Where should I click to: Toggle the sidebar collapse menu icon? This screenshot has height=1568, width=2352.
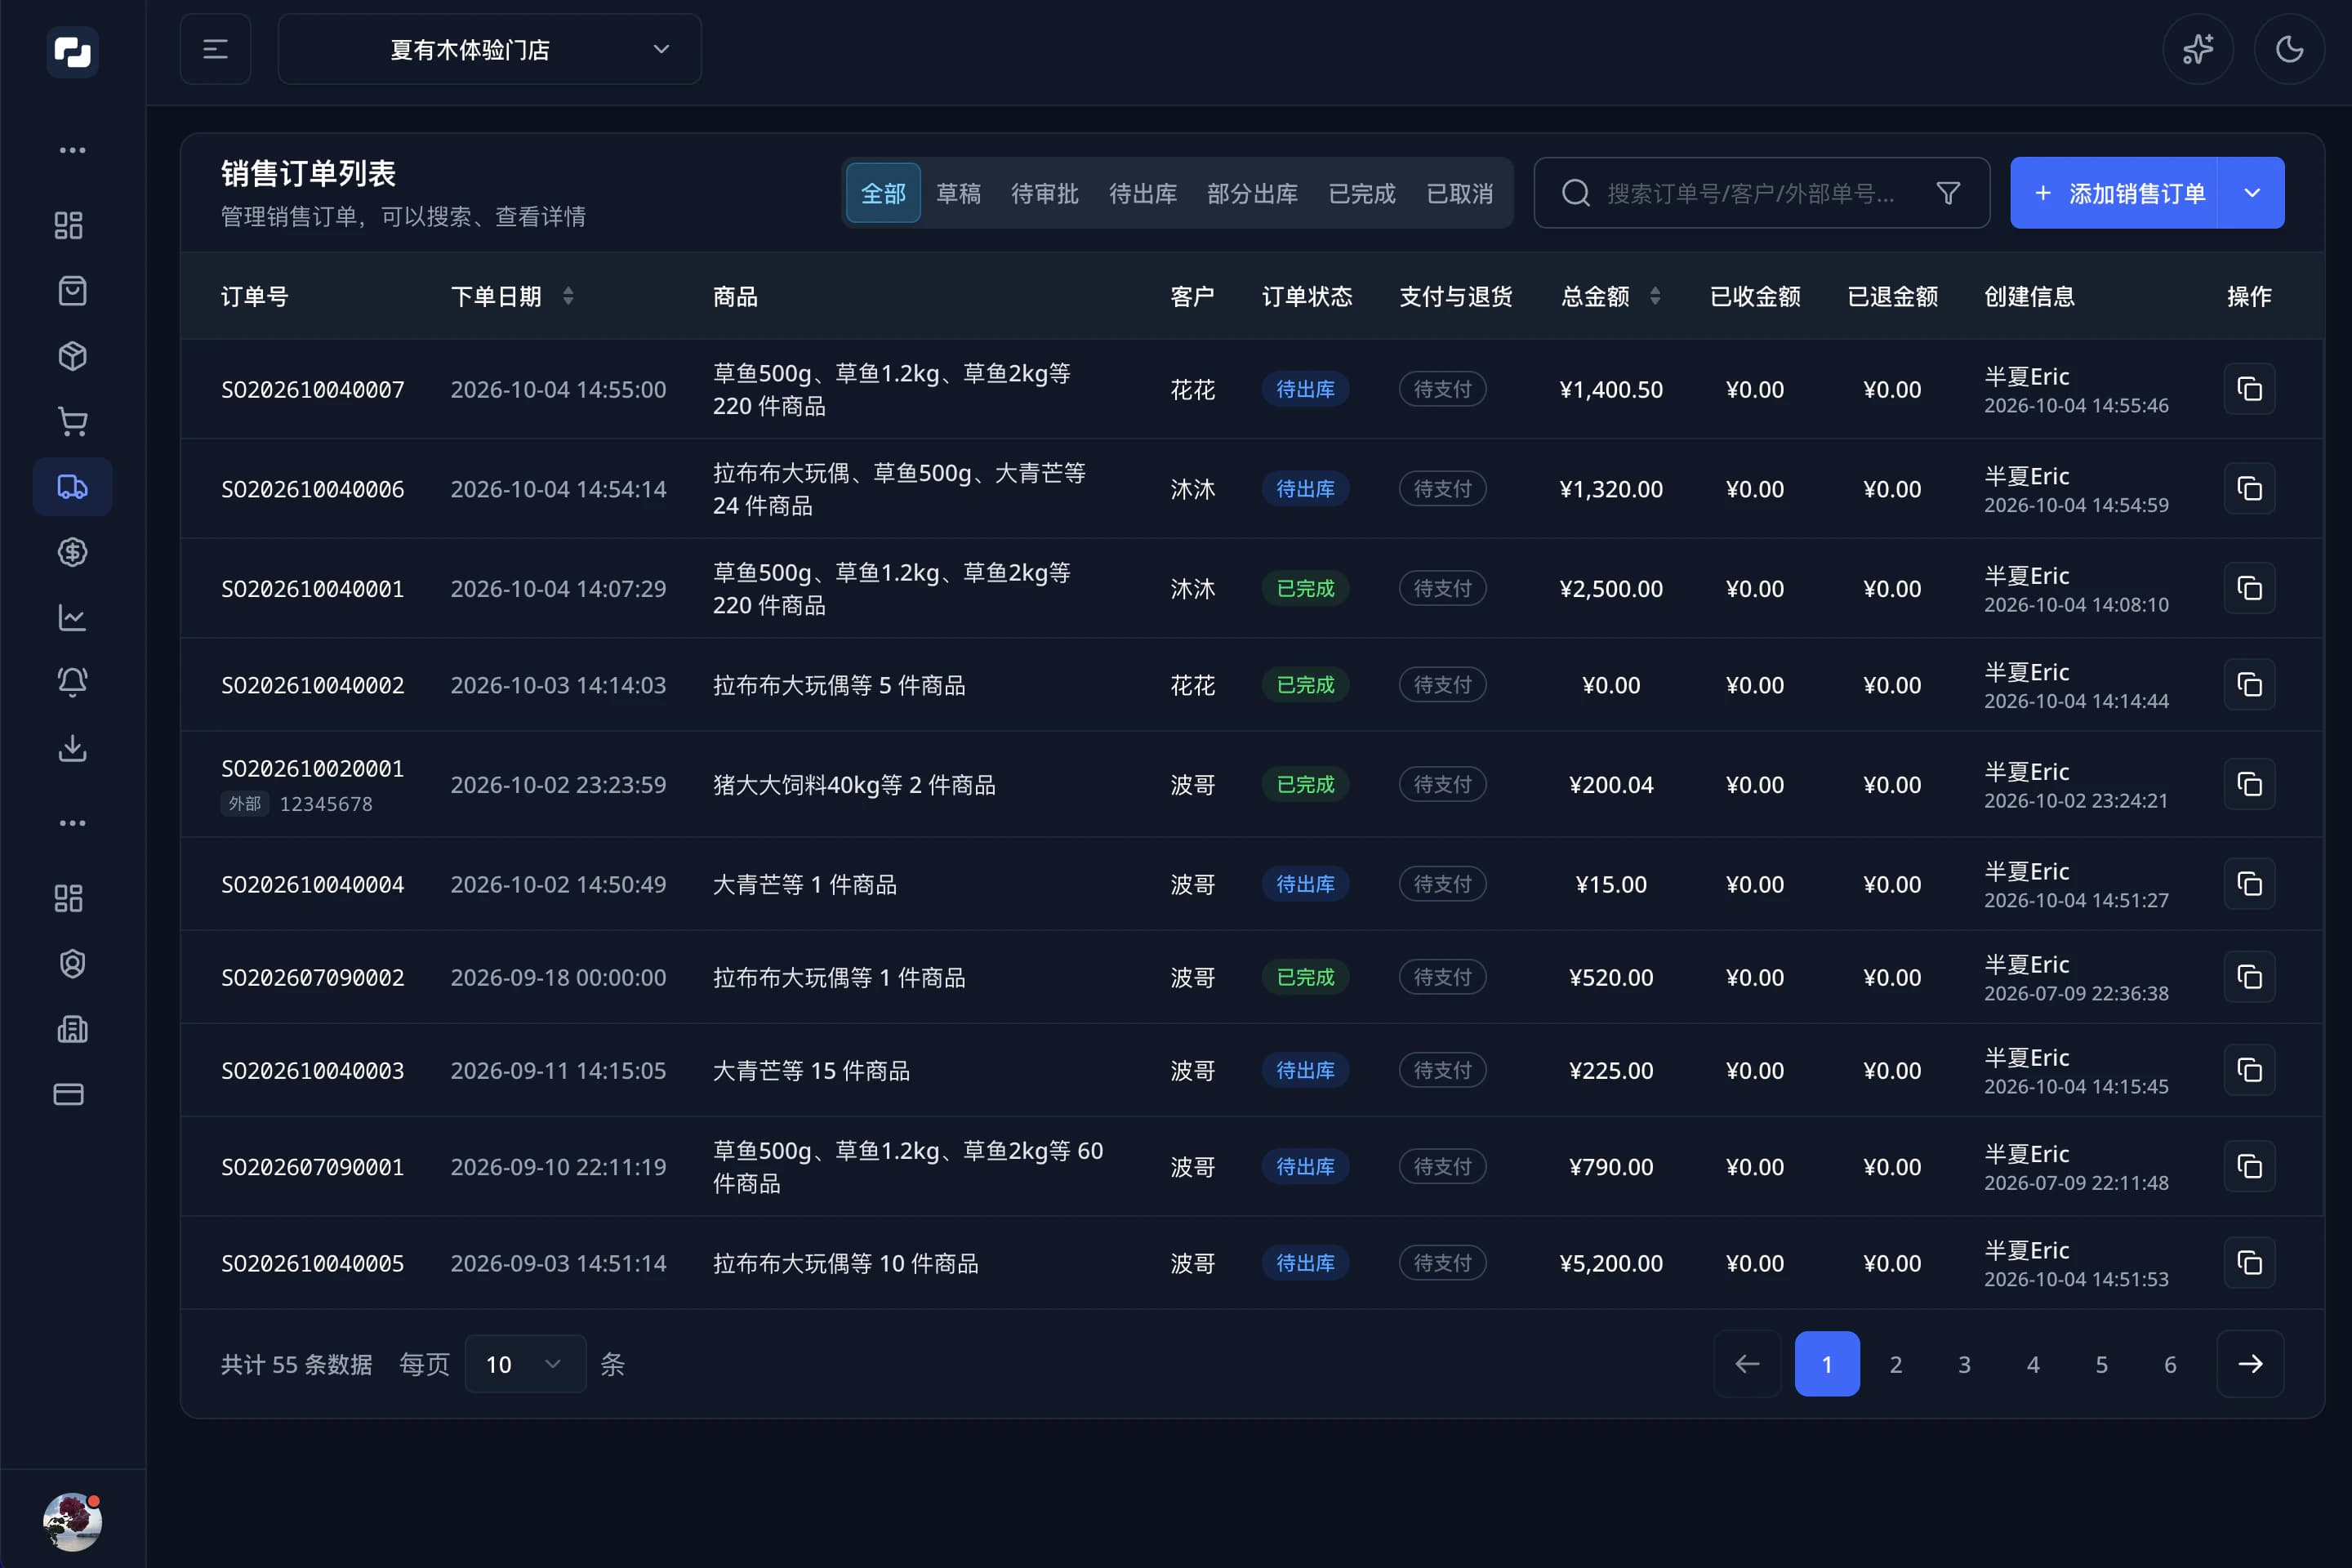[215, 49]
